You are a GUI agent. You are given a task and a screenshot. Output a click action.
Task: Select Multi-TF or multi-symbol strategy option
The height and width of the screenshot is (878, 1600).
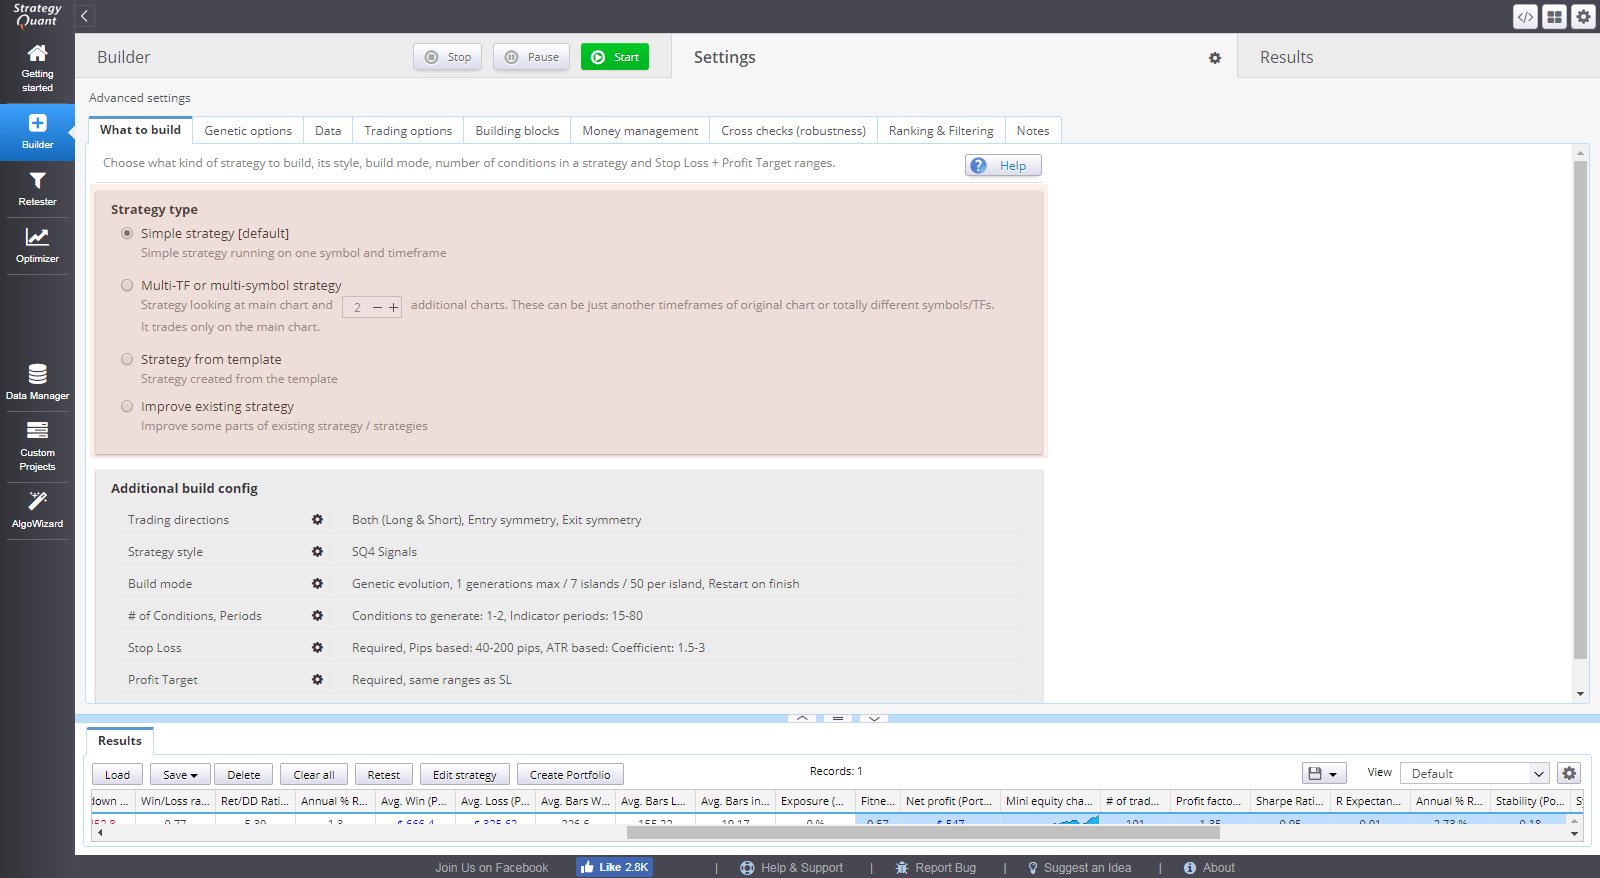point(127,285)
